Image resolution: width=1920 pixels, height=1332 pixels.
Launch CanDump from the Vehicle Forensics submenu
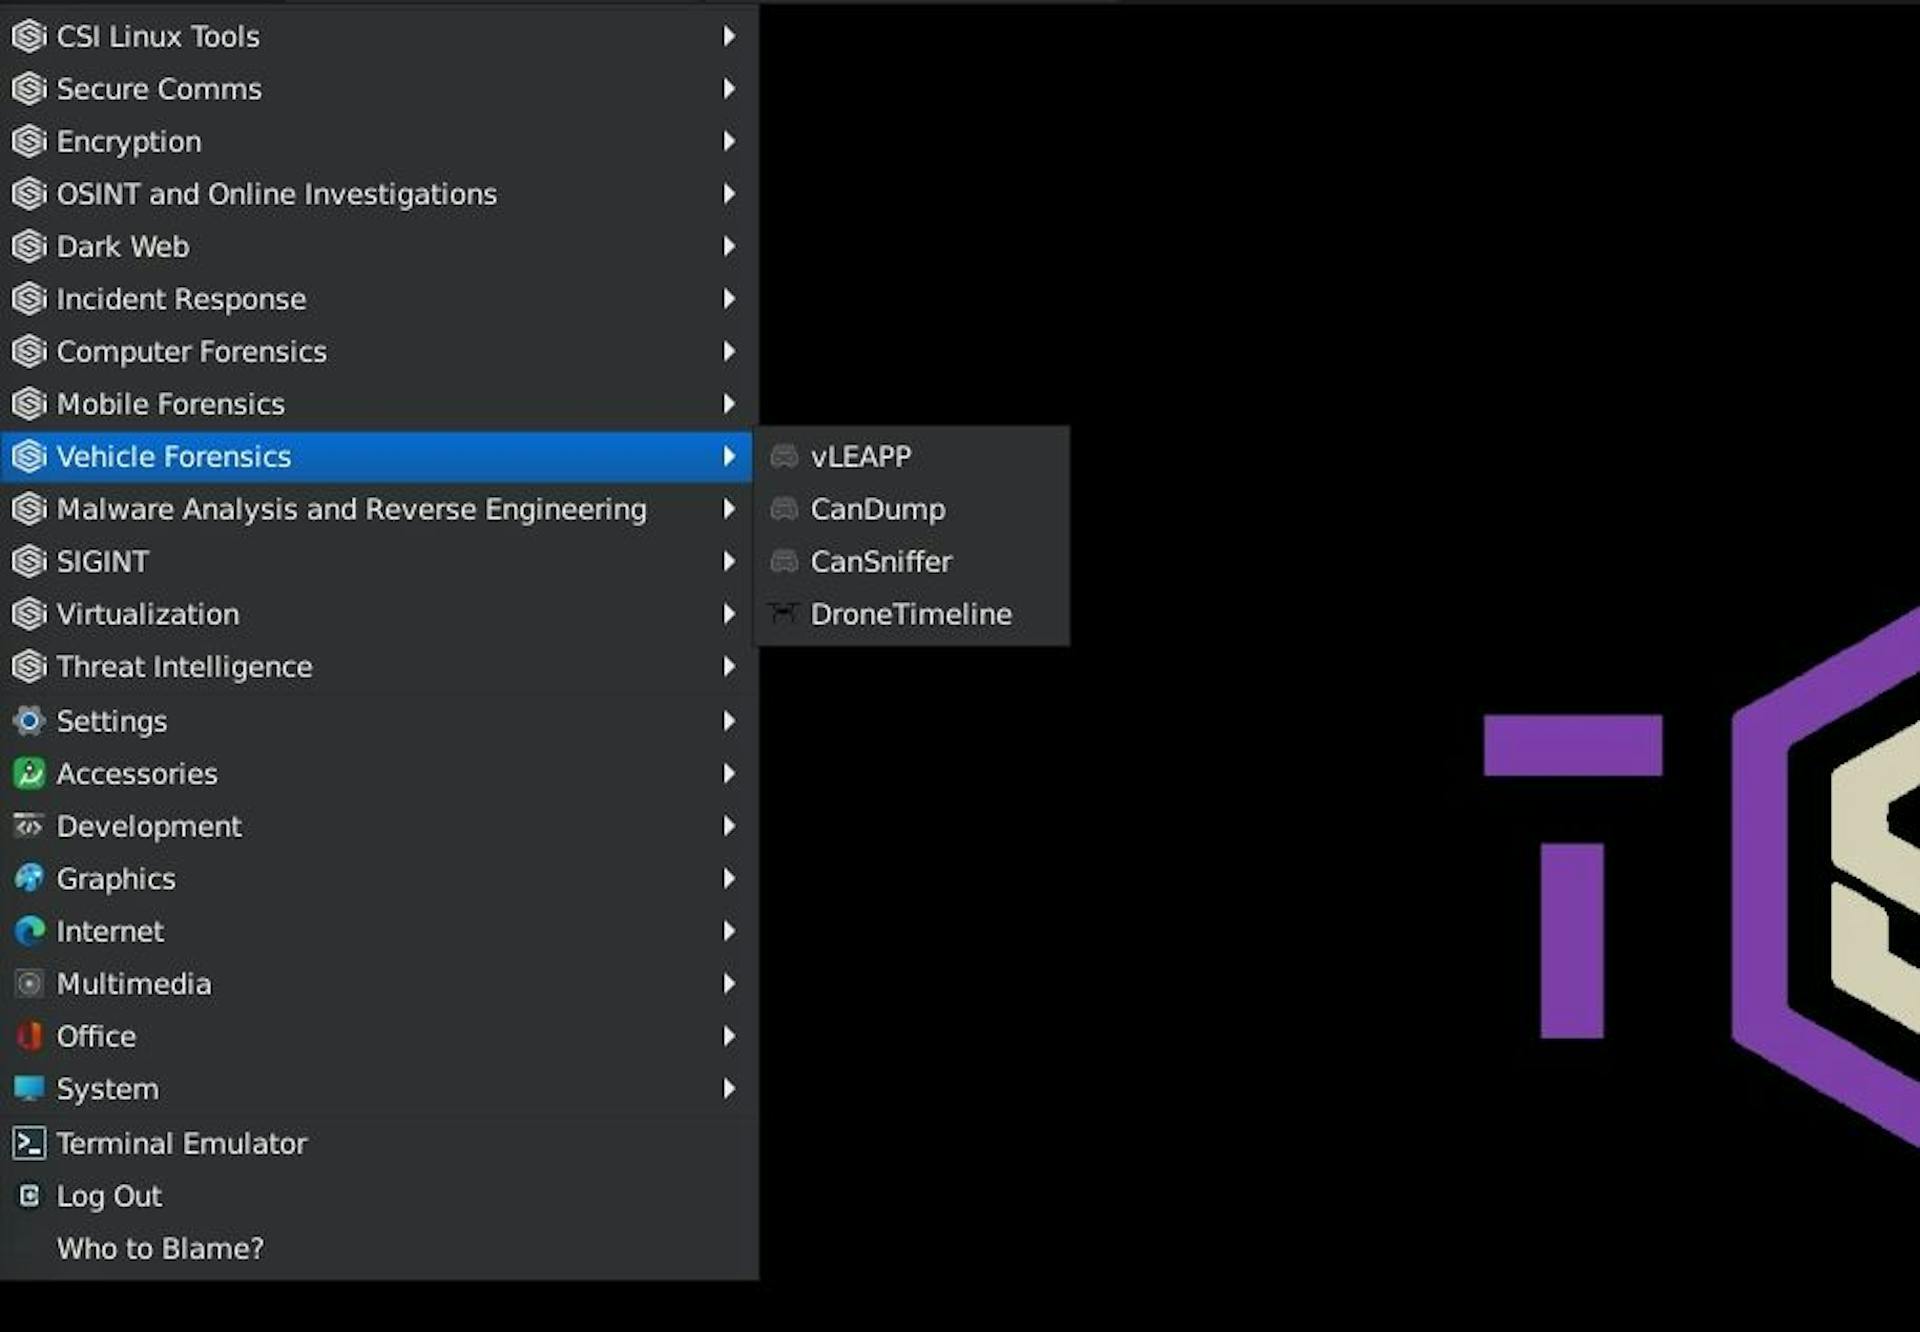(877, 509)
